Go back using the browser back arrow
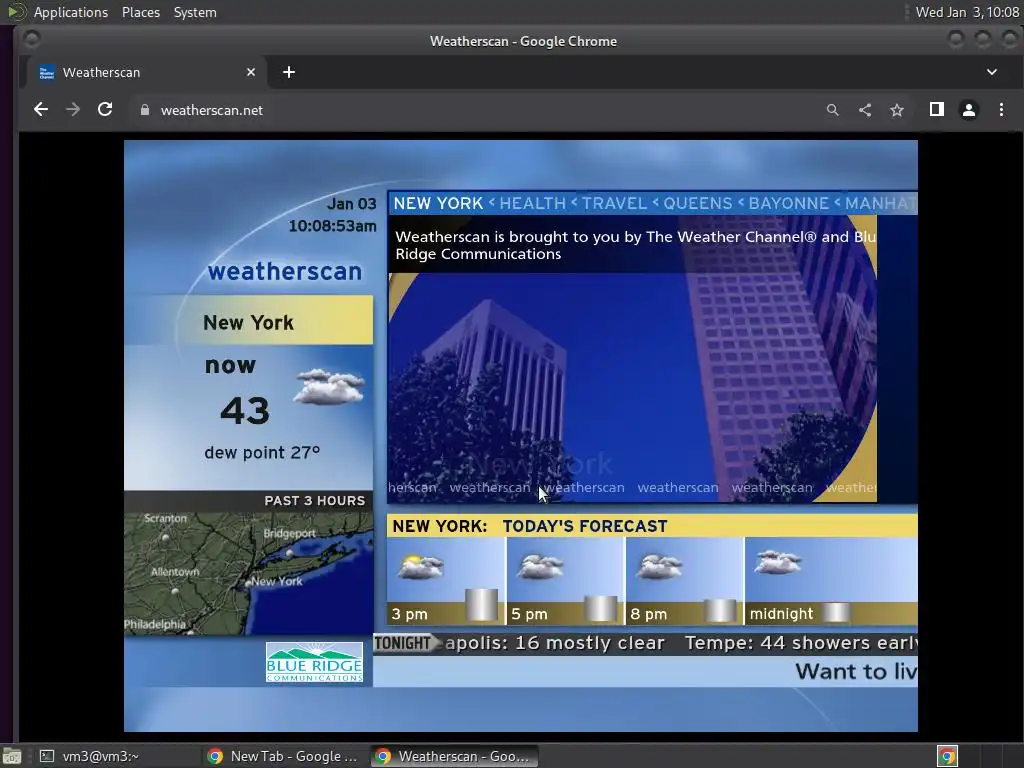 point(40,110)
